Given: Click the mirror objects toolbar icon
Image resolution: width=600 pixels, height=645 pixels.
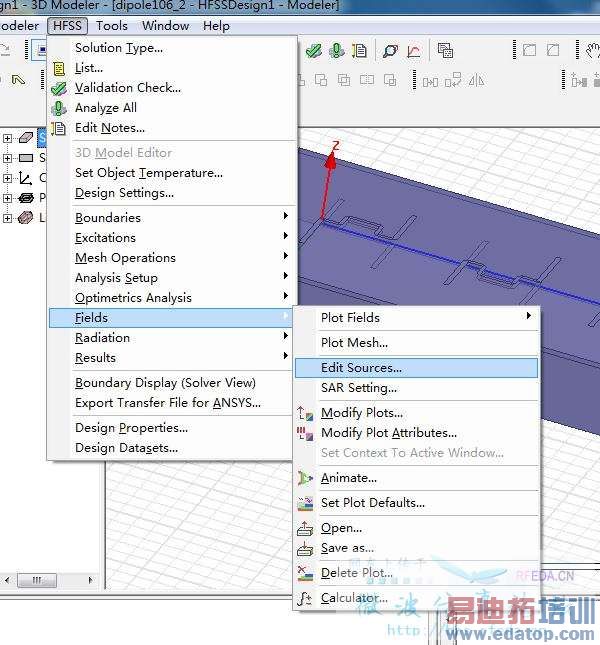Looking at the screenshot, I should click(x=476, y=80).
